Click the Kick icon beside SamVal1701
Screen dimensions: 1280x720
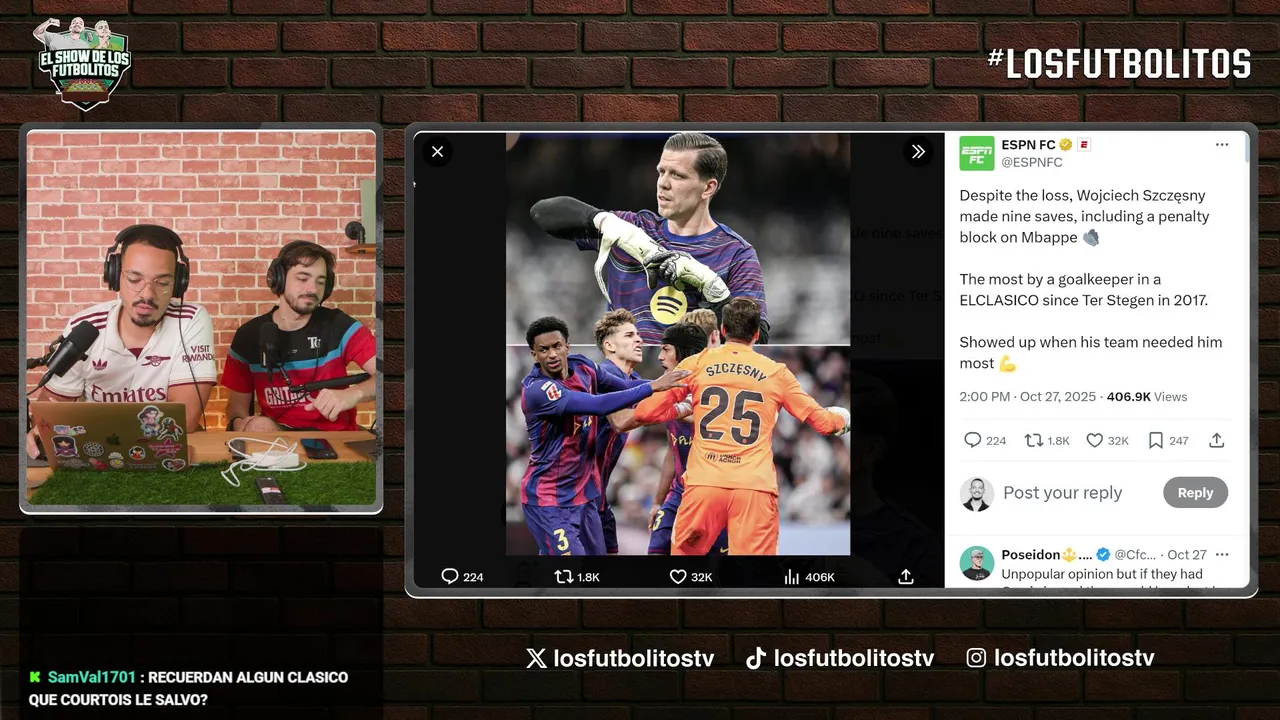pos(35,677)
